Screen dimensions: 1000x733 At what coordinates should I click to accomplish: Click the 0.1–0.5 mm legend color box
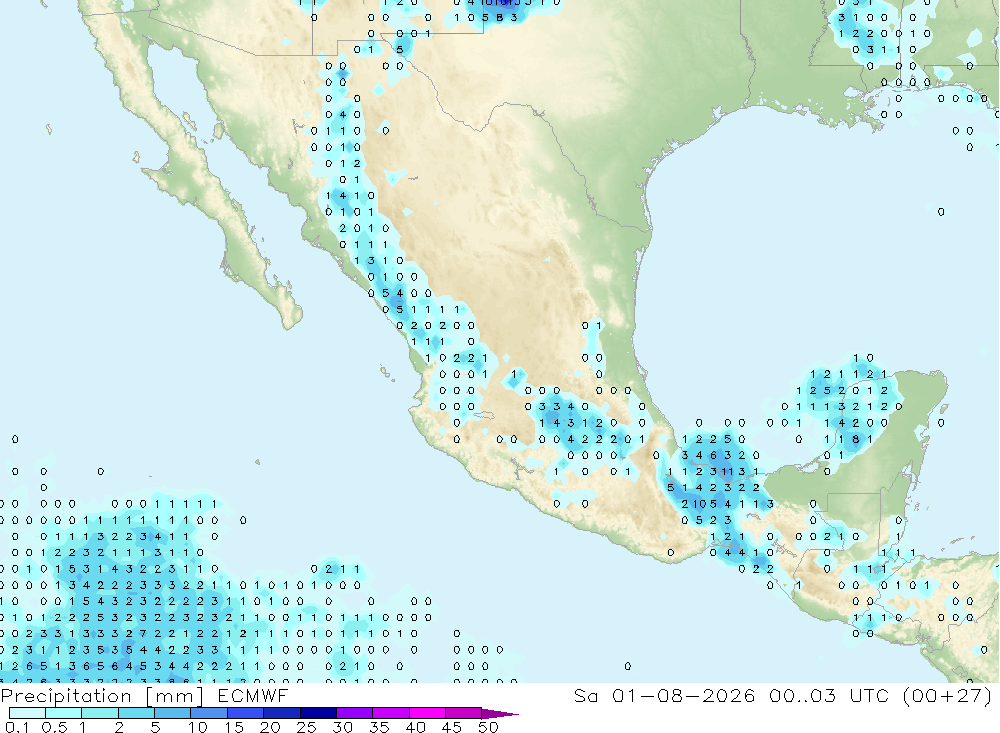27,713
